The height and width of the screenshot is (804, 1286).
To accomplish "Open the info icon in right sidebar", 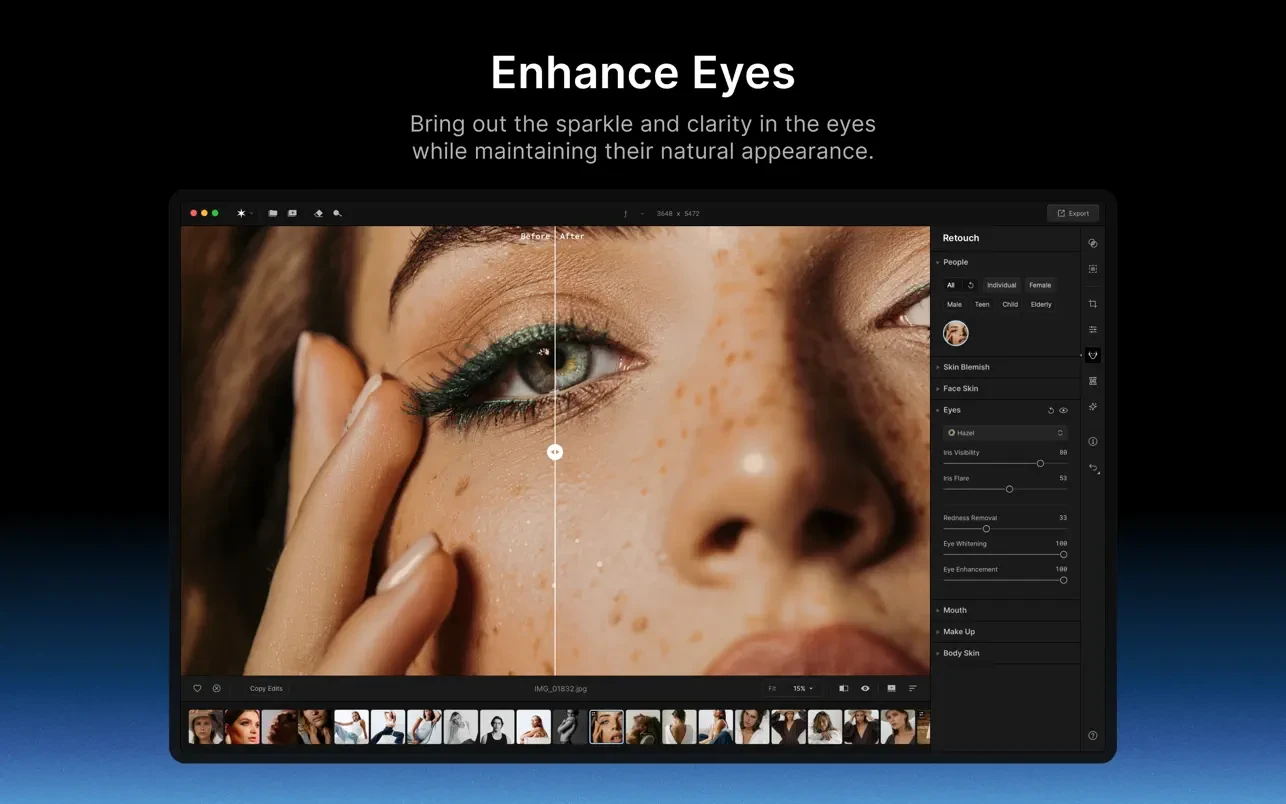I will [1093, 441].
